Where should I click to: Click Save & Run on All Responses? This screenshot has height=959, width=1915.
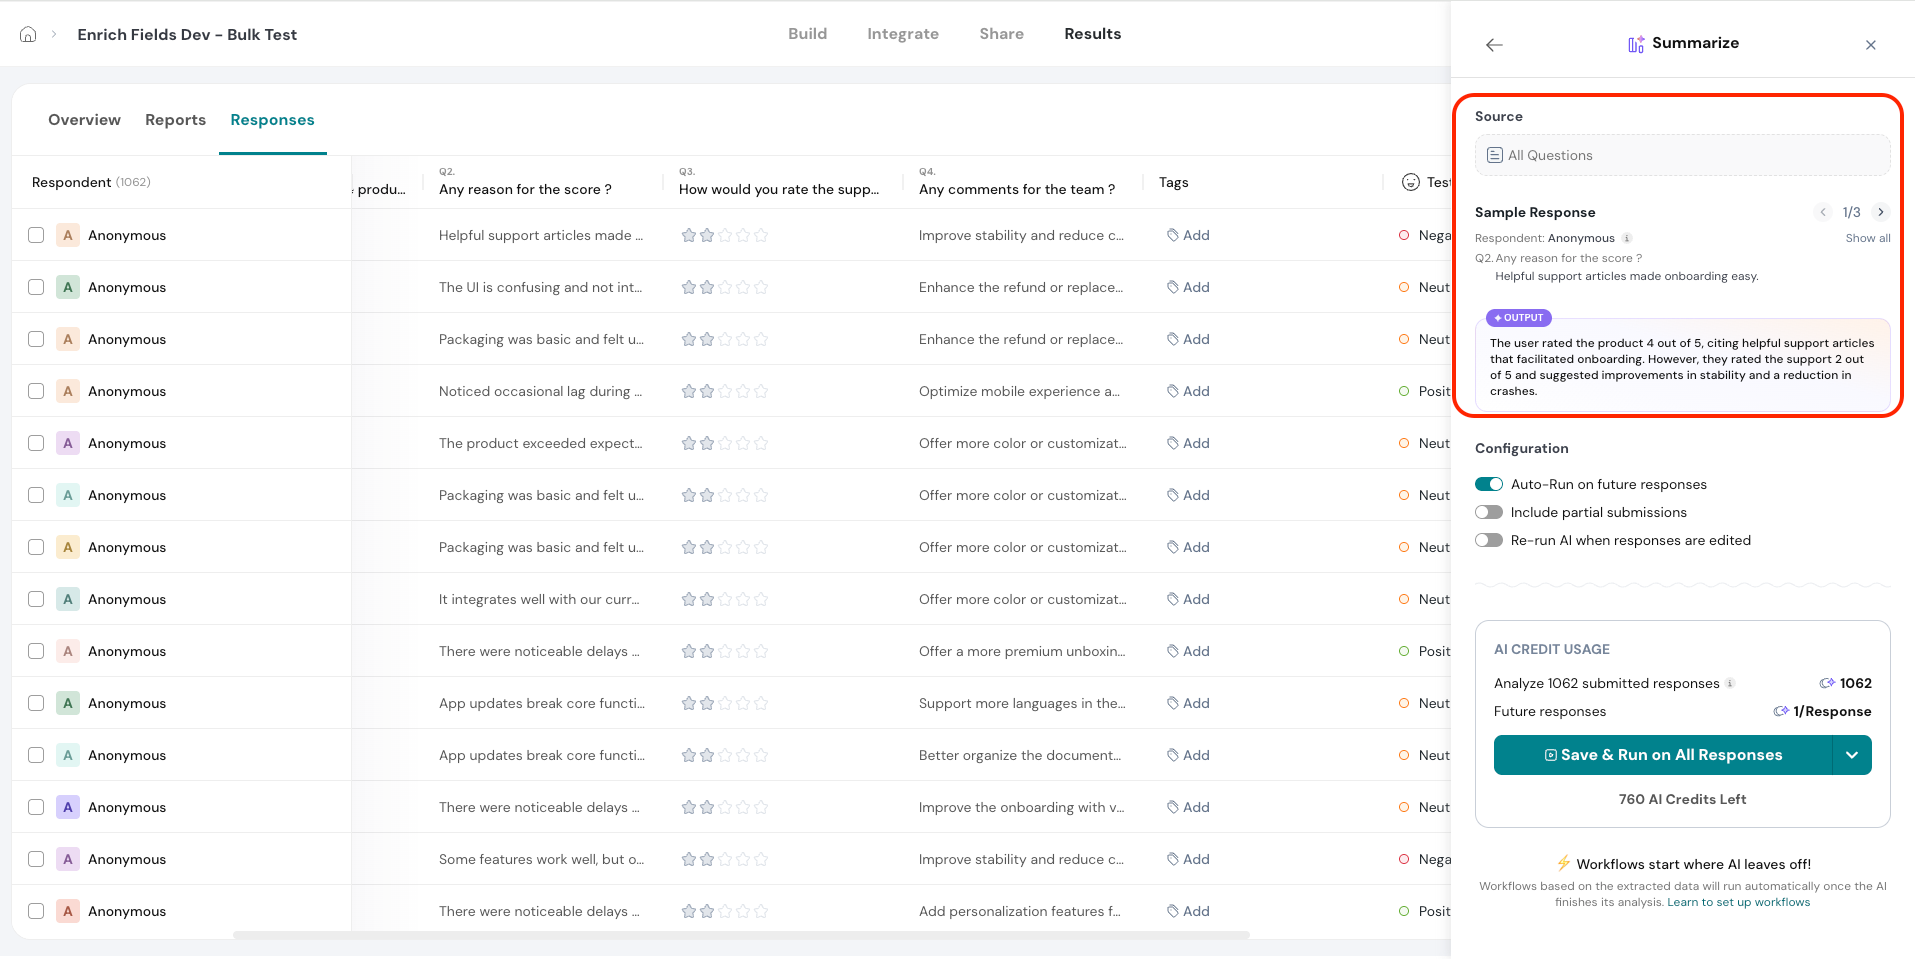coord(1662,755)
